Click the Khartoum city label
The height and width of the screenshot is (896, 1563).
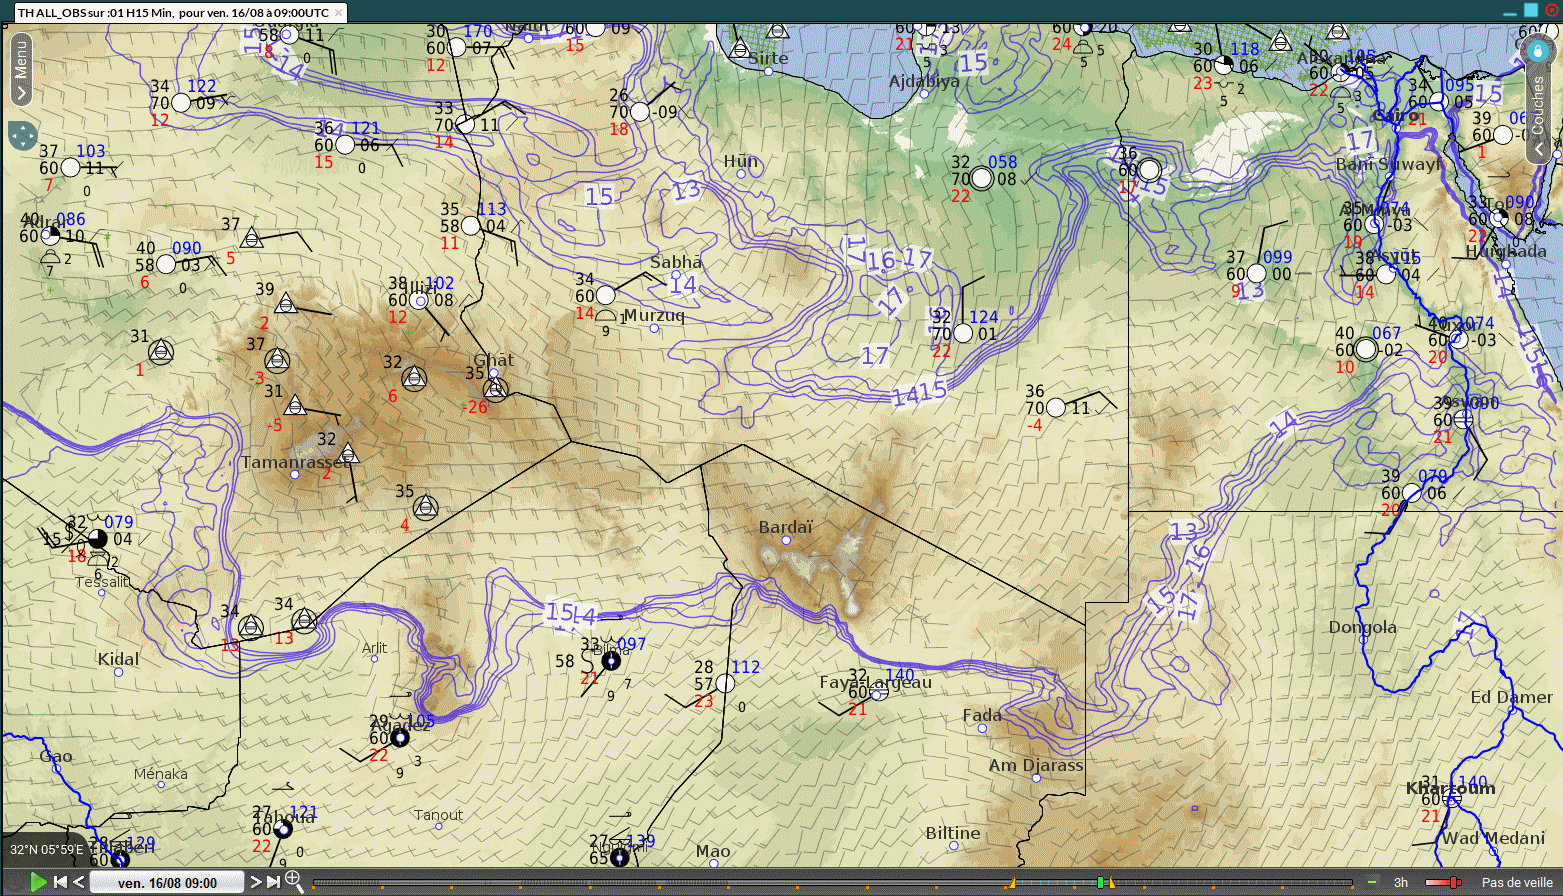click(x=1451, y=788)
